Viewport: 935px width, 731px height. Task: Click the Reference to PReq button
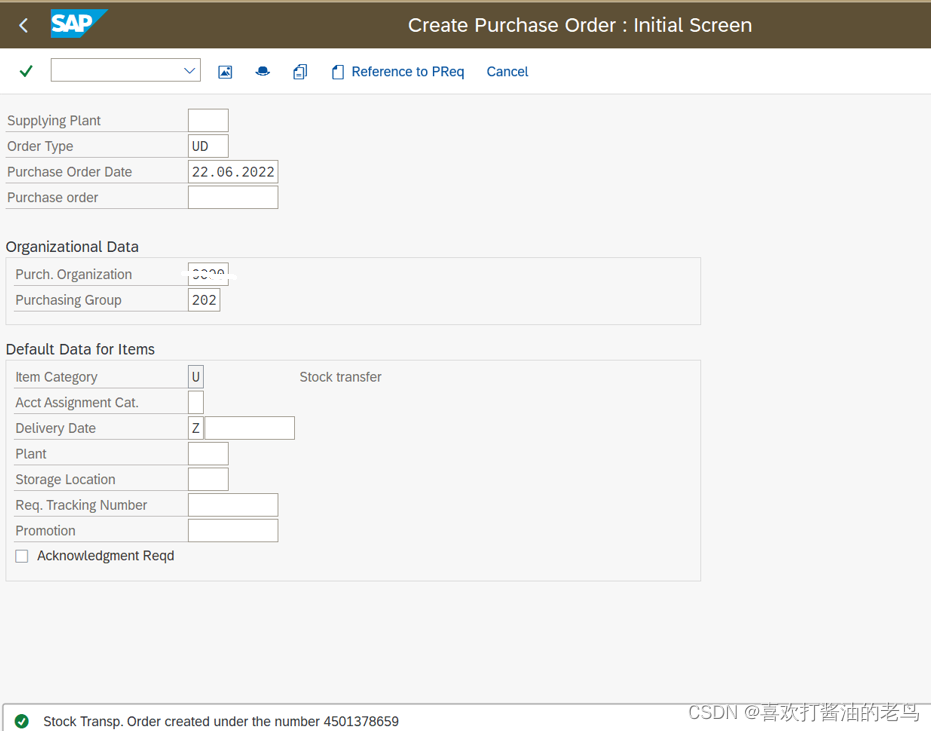[x=398, y=72]
